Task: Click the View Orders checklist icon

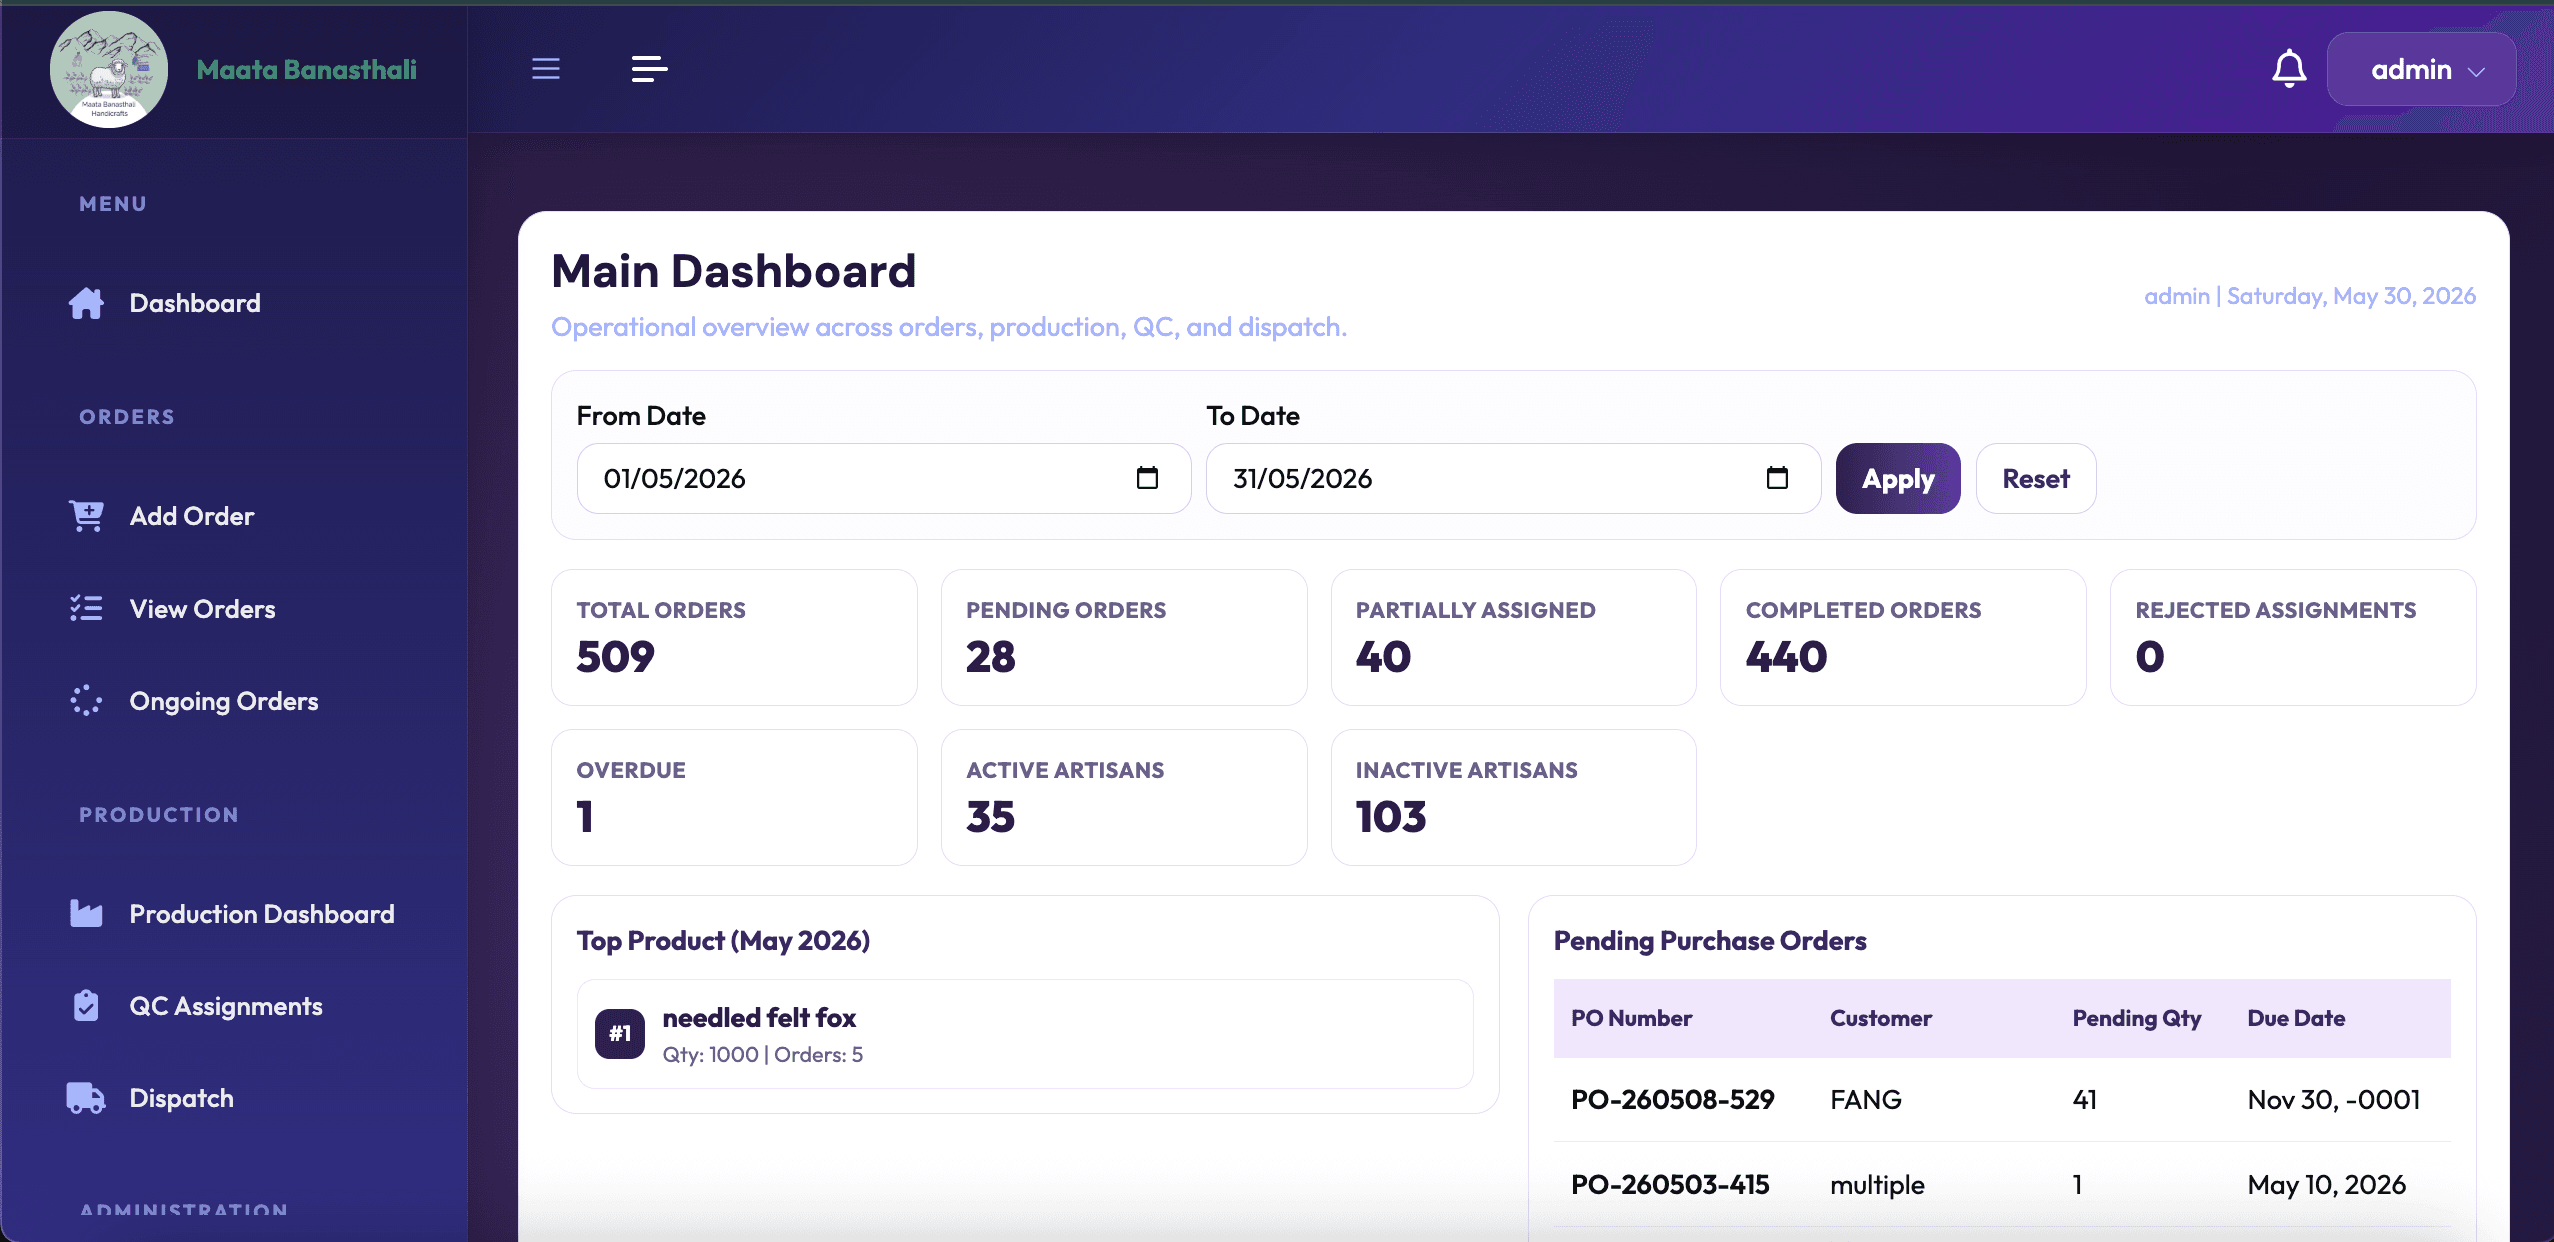Action: tap(86, 608)
